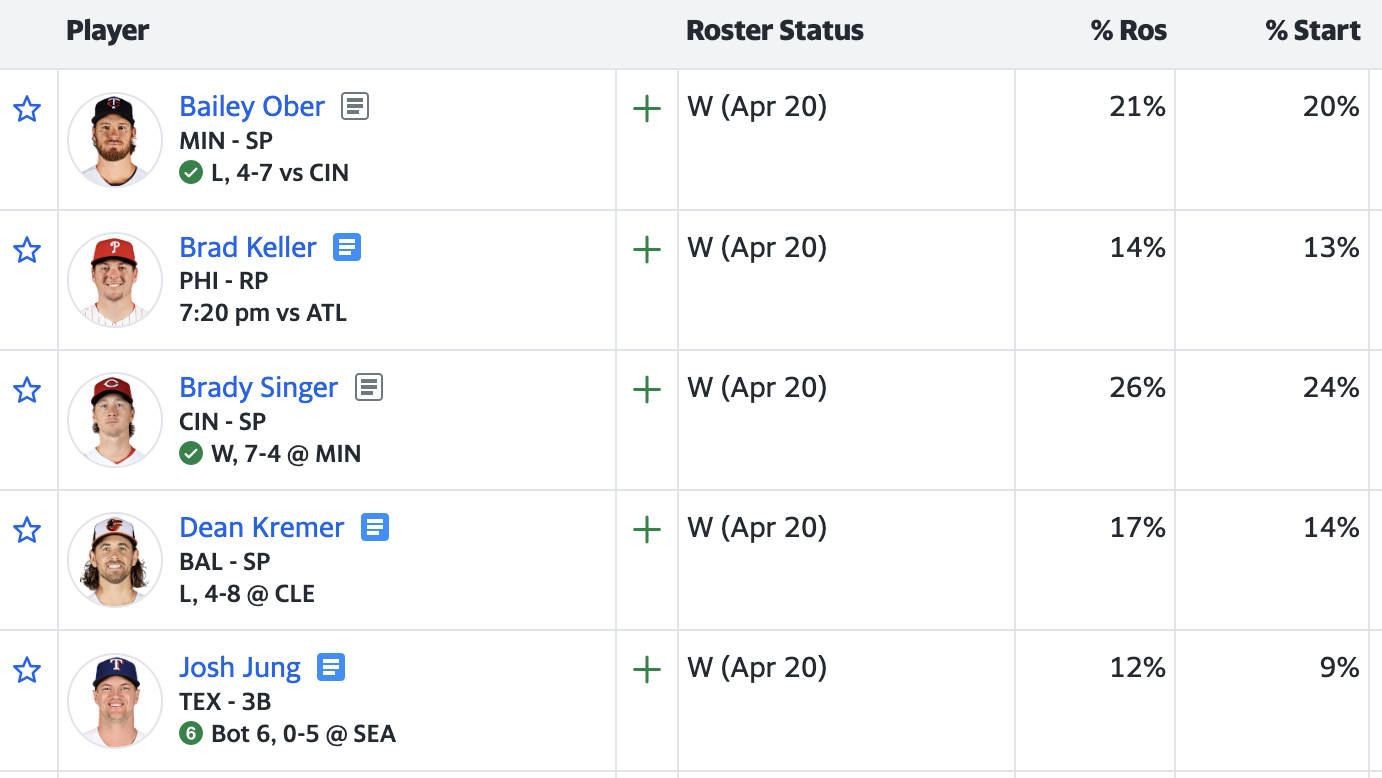The height and width of the screenshot is (778, 1382).
Task: Open Brady Singer's player notes icon
Action: [369, 387]
